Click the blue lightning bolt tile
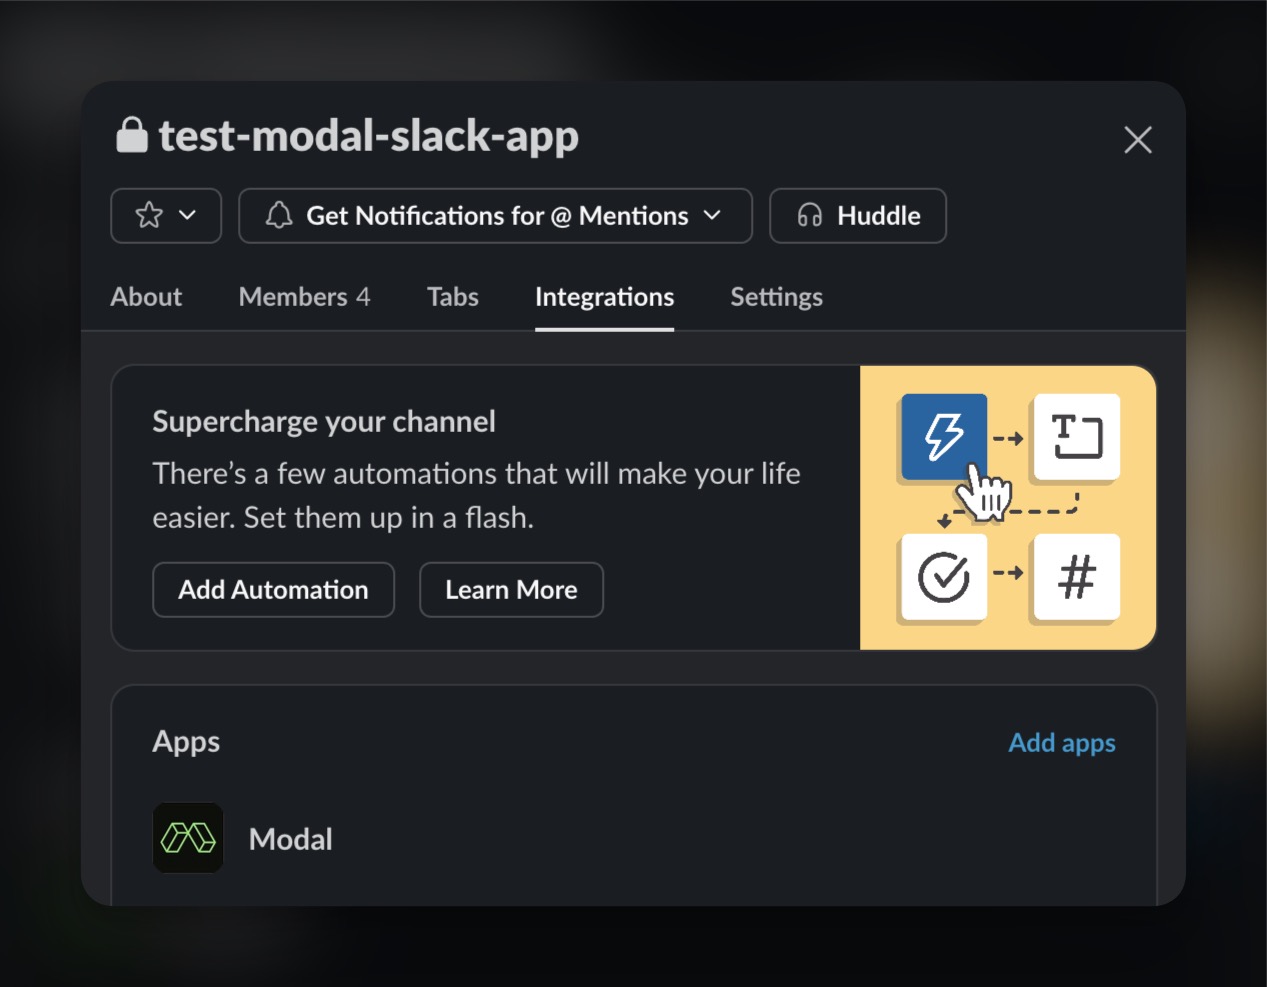Image resolution: width=1267 pixels, height=987 pixels. click(x=943, y=437)
